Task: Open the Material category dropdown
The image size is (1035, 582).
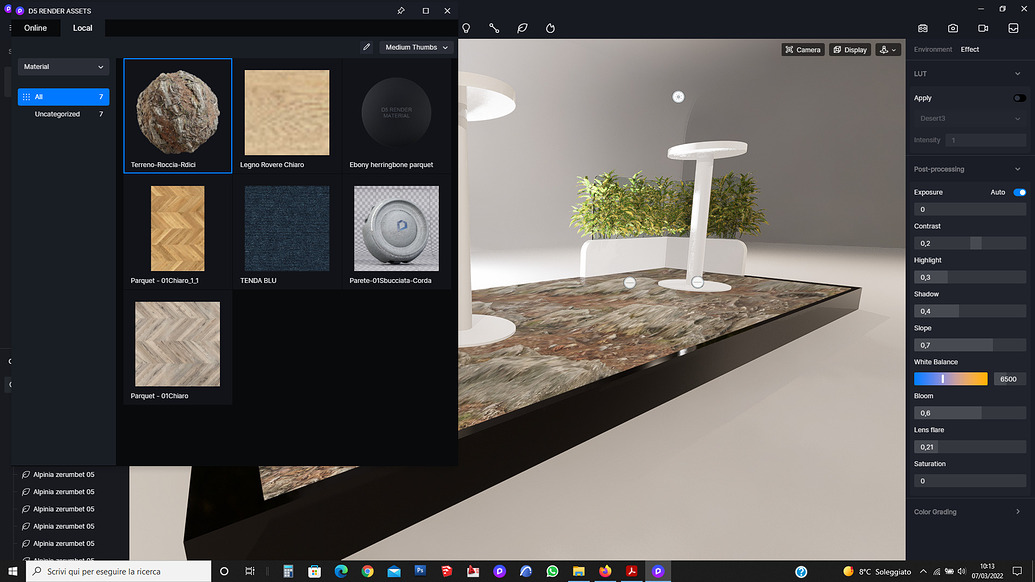Action: (x=62, y=65)
